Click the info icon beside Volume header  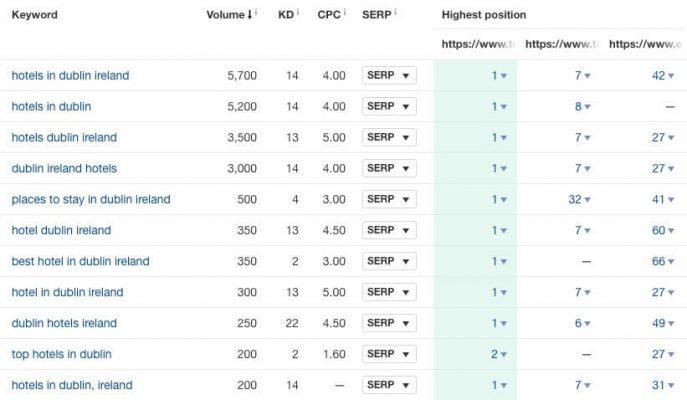[257, 13]
